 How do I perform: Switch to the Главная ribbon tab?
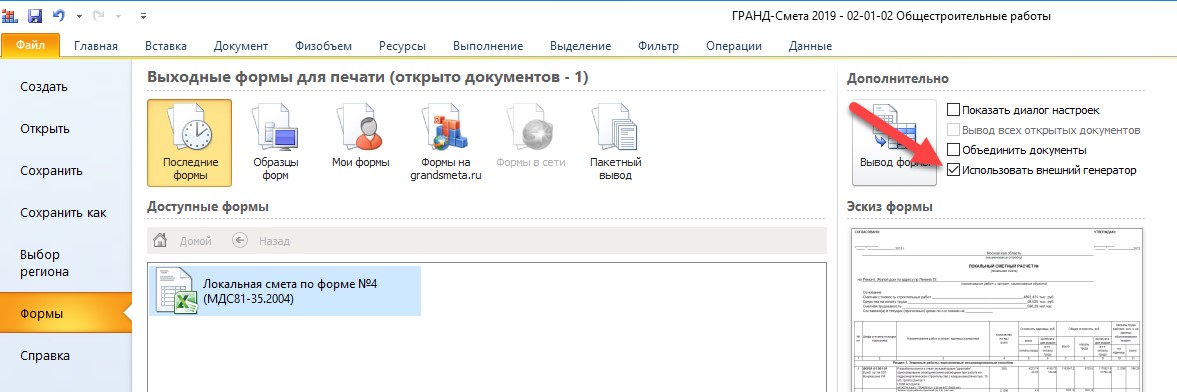click(95, 47)
